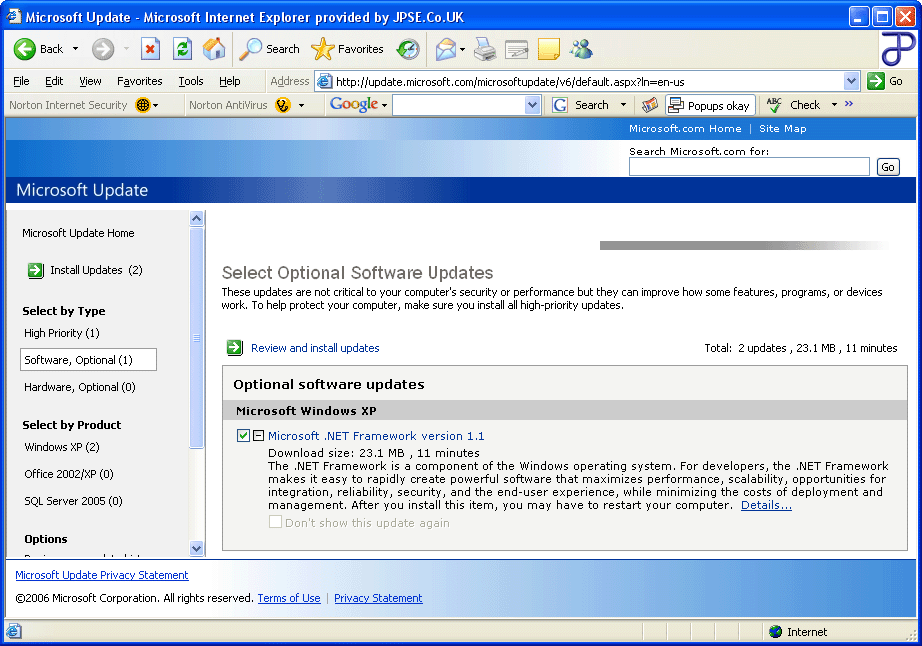
Task: Open the Check button dropdown arrow
Action: pos(834,105)
